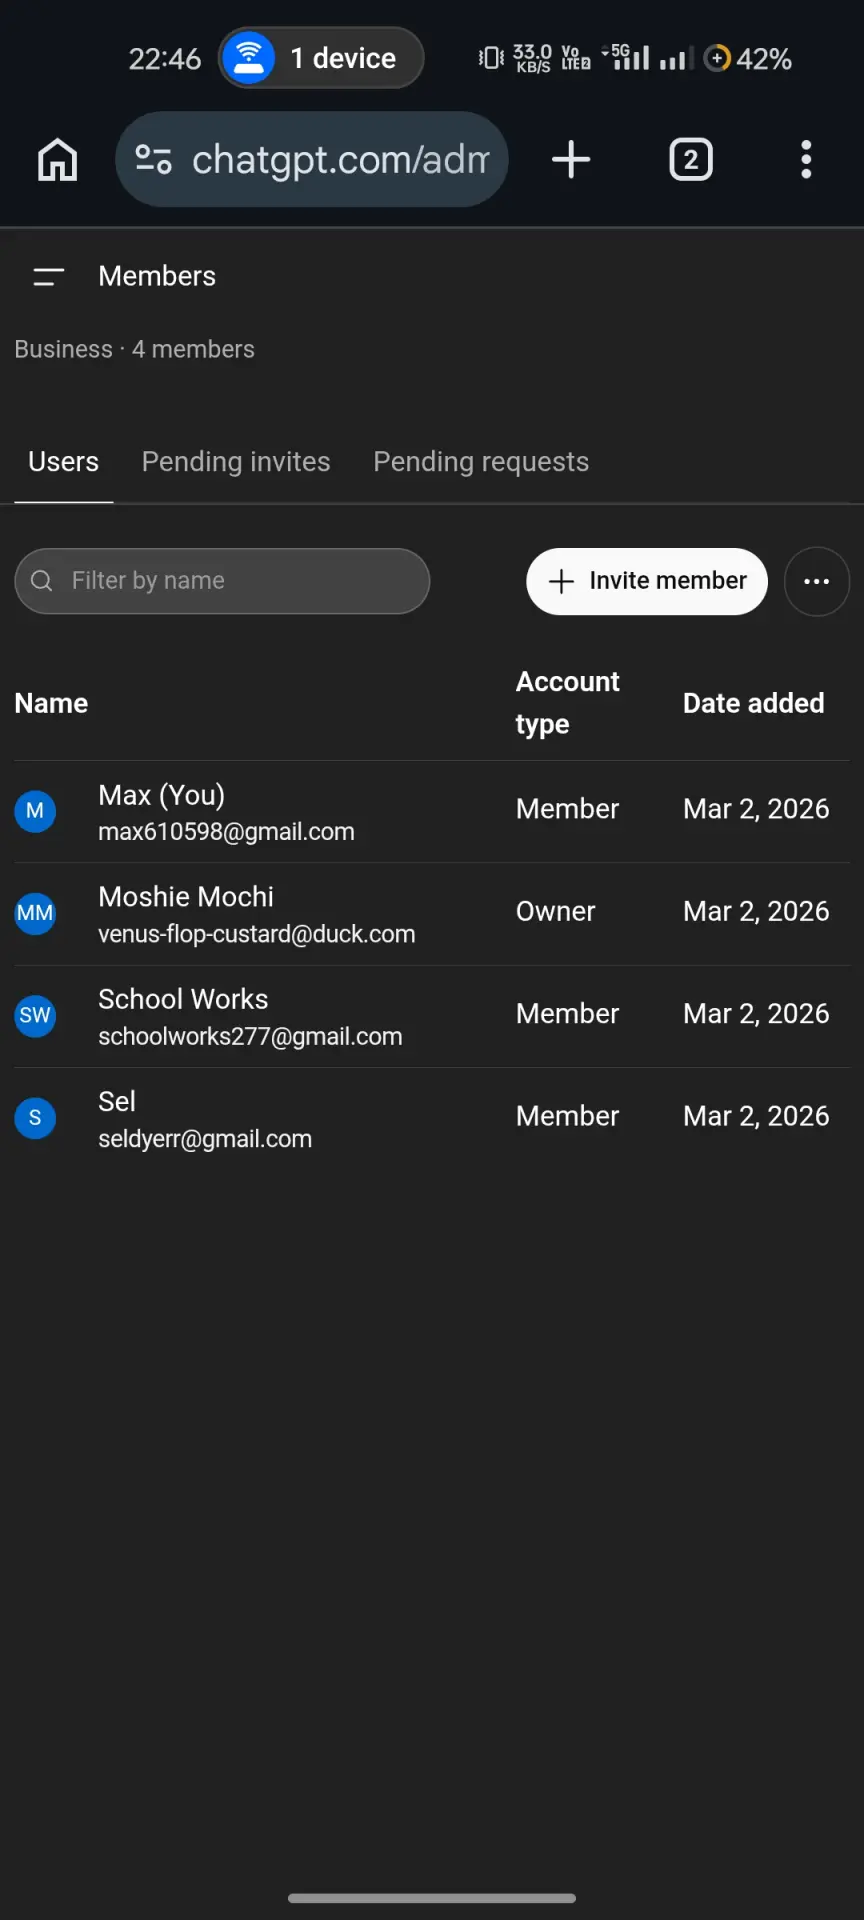Open the more options ellipsis beside Invite member

click(x=817, y=581)
